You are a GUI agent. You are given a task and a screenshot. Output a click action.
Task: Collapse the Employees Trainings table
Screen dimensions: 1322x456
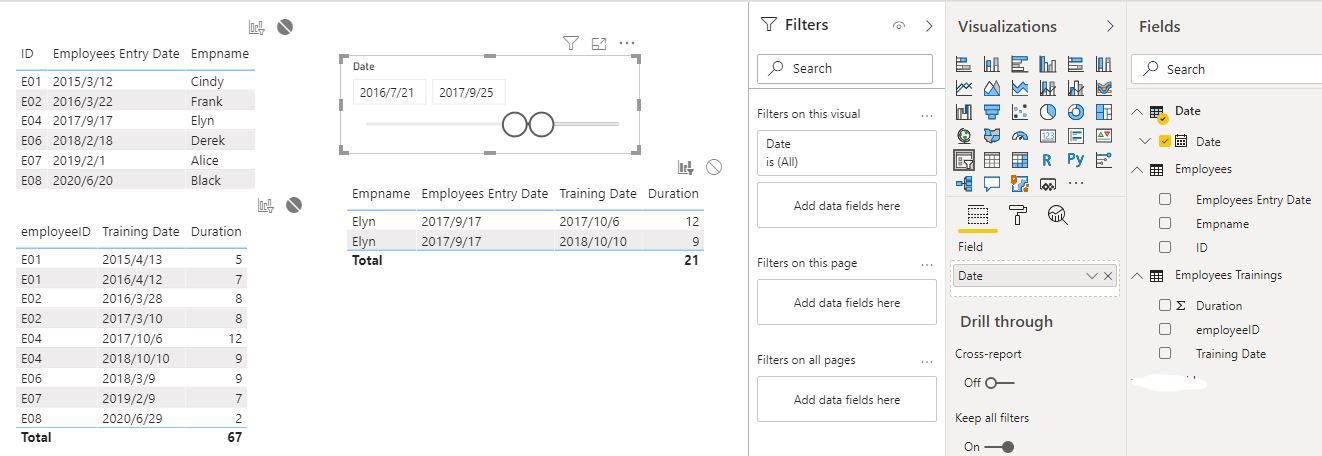coord(1137,276)
